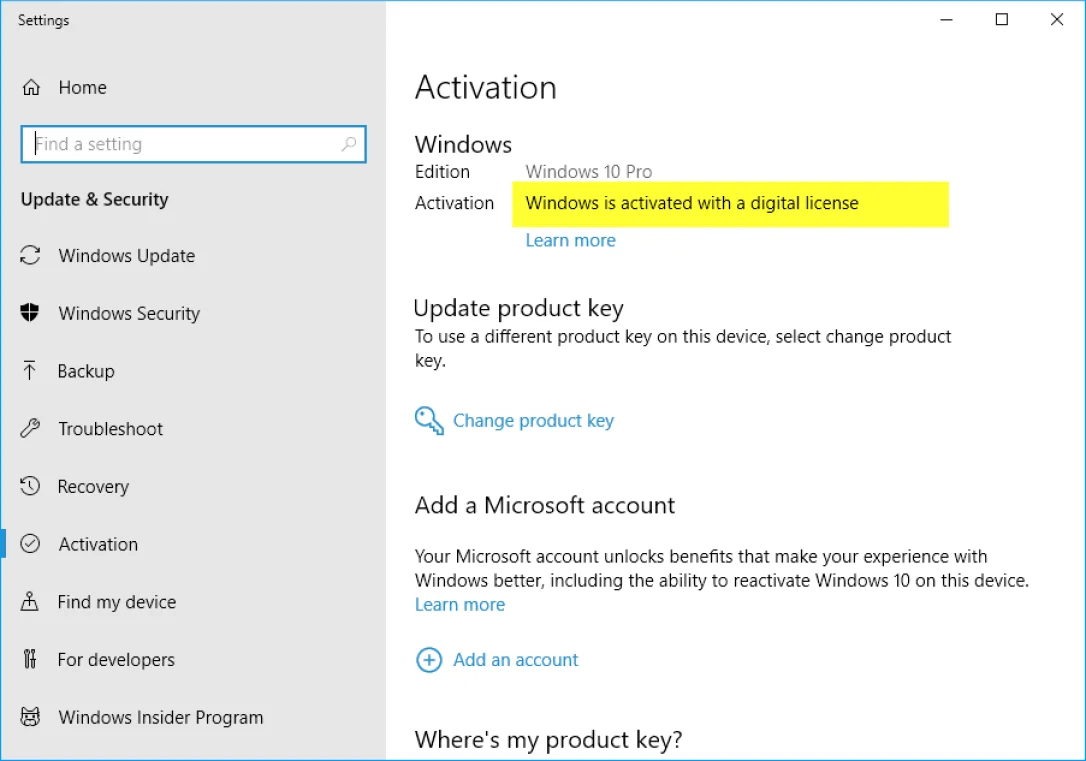Image resolution: width=1086 pixels, height=761 pixels.
Task: Click the search magnifier in Find a setting
Action: coord(350,144)
